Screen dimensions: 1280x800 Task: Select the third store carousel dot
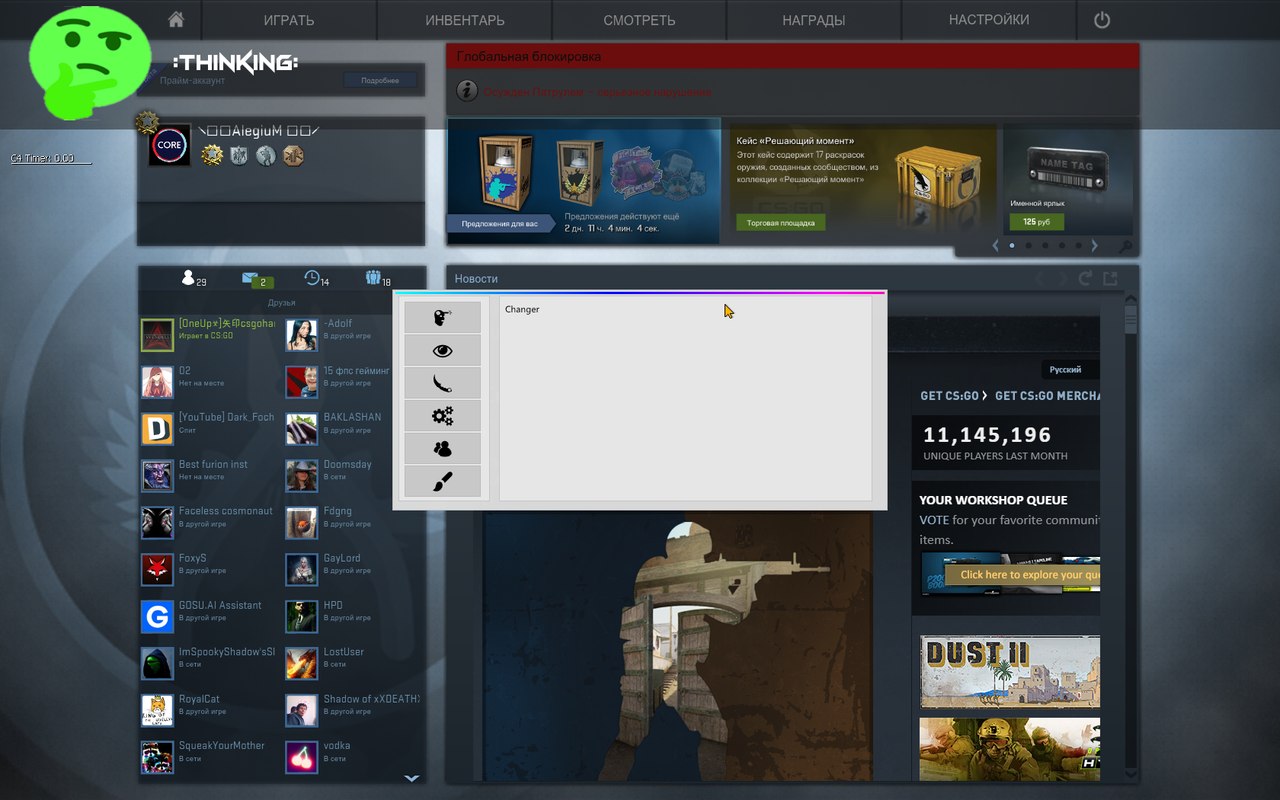click(x=1045, y=246)
